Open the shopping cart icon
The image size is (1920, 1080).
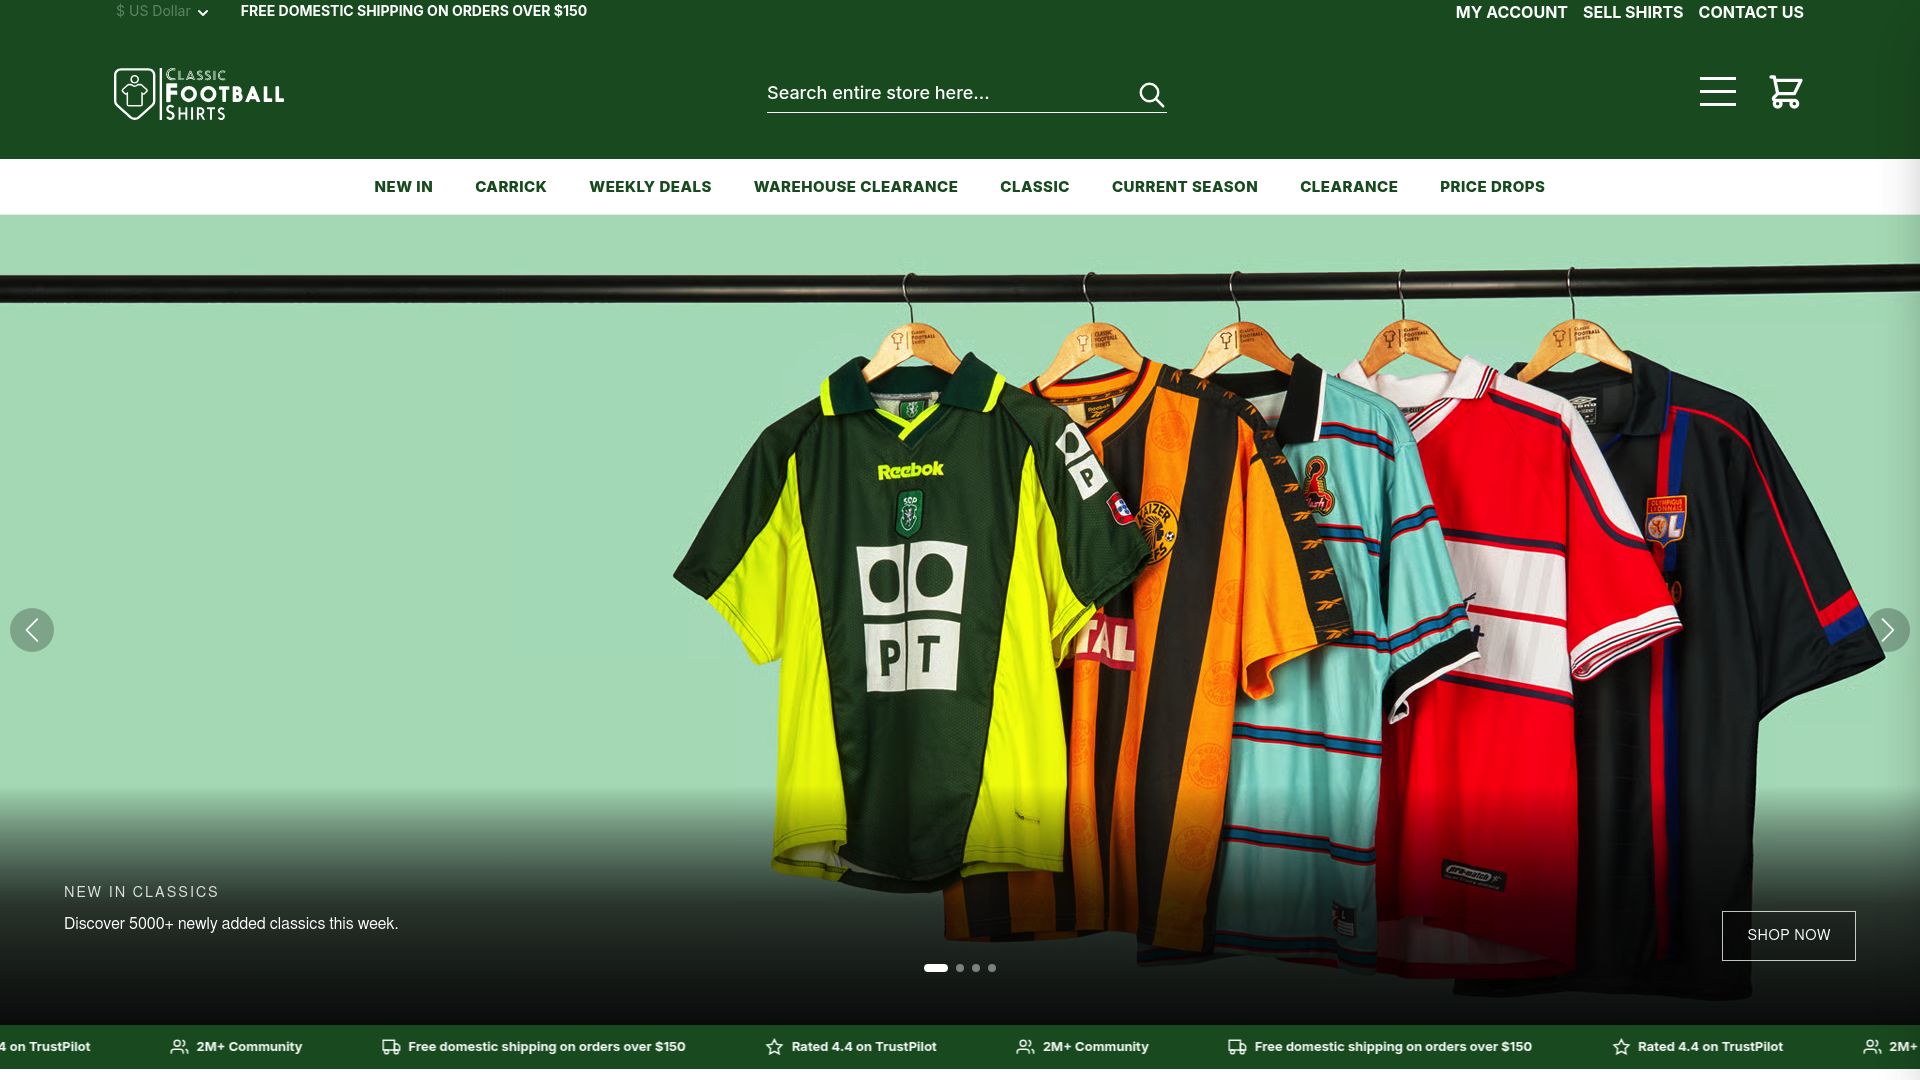pyautogui.click(x=1785, y=92)
